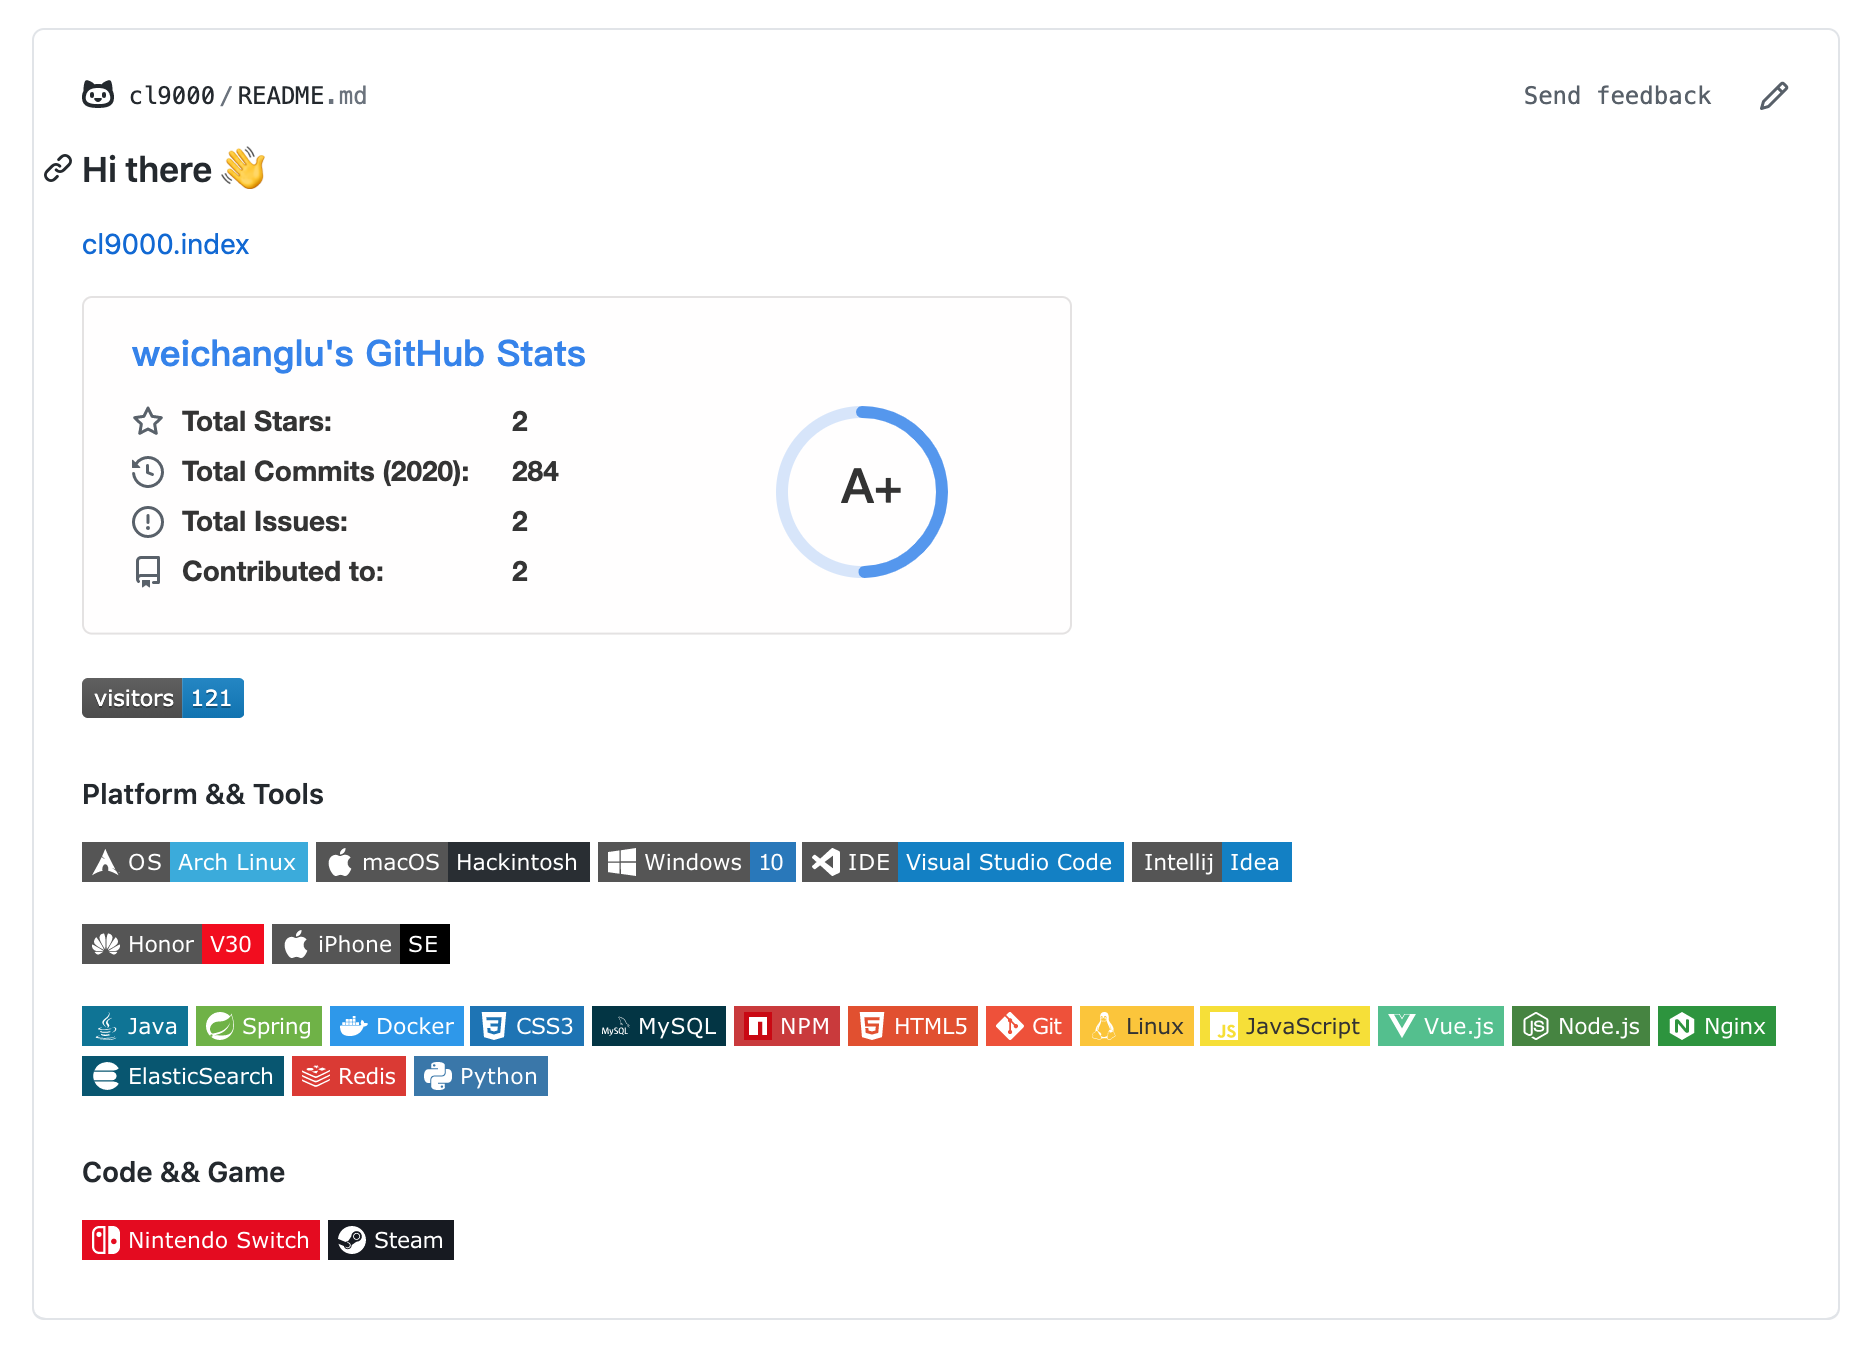Click the Hi there heading text

[x=147, y=170]
